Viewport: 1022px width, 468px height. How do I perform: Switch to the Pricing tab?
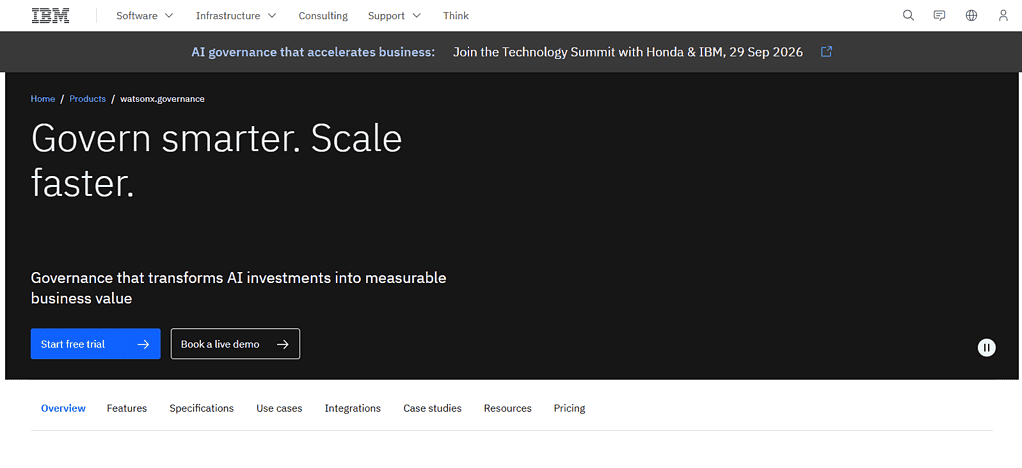(570, 408)
